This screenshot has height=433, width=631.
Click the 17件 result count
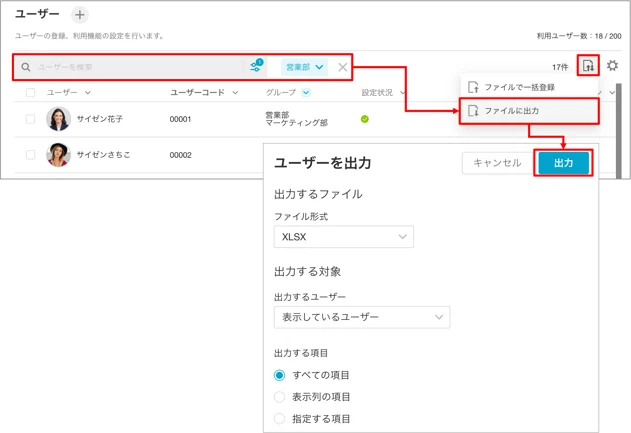[x=560, y=67]
